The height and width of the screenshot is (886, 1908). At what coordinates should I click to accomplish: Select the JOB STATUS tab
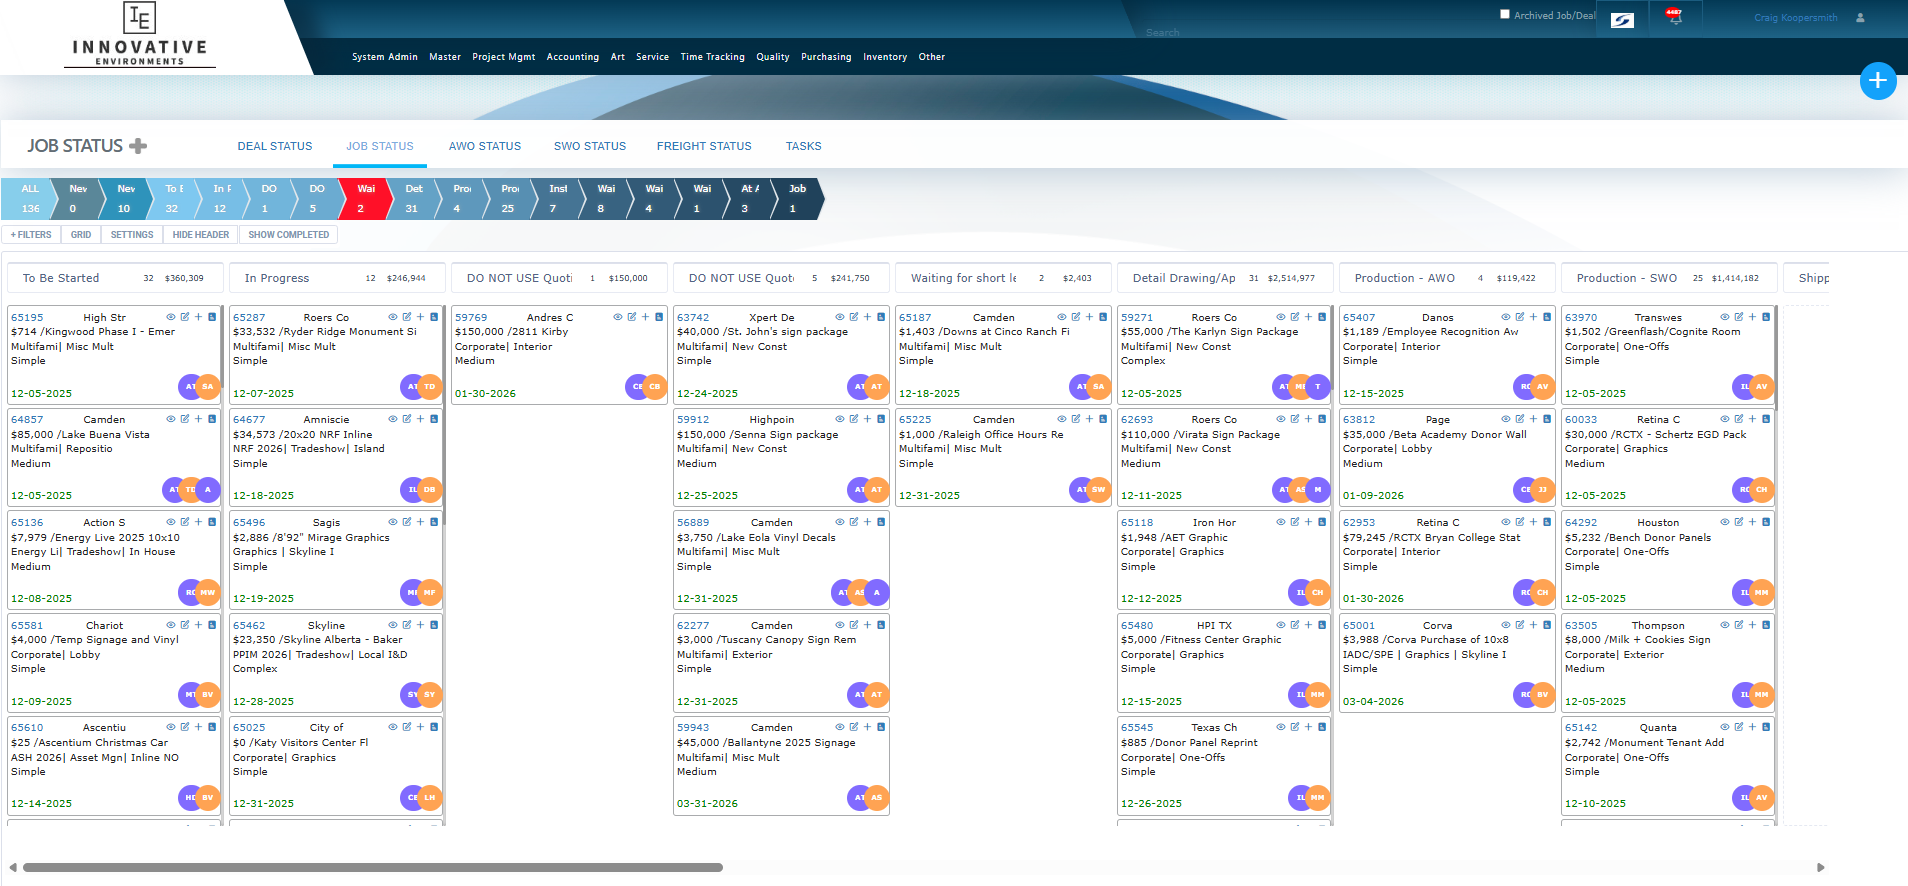point(380,146)
